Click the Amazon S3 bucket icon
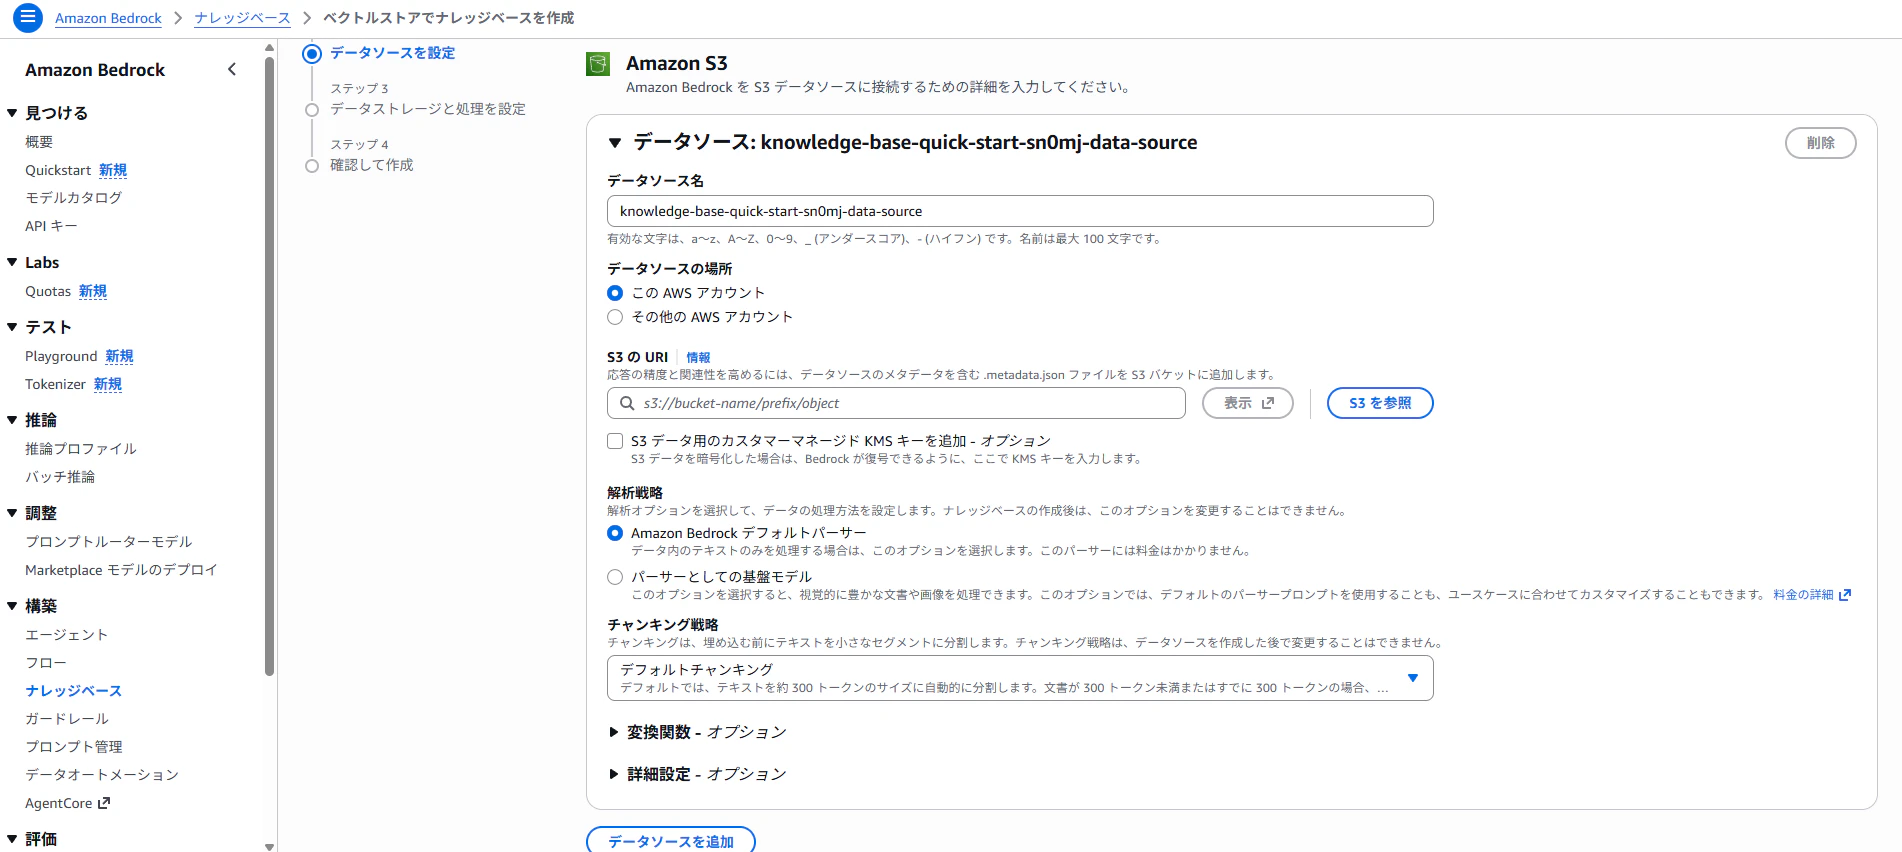The image size is (1902, 852). click(x=598, y=64)
